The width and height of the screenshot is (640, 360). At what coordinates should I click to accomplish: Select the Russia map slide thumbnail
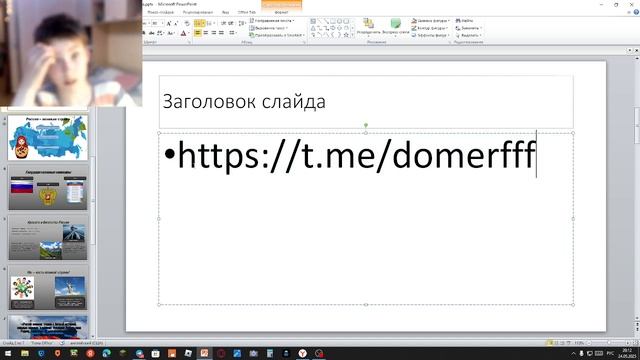48,138
